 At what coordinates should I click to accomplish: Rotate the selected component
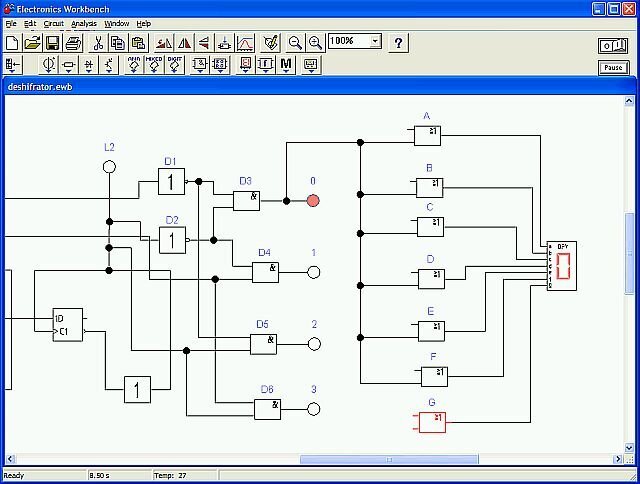(164, 42)
